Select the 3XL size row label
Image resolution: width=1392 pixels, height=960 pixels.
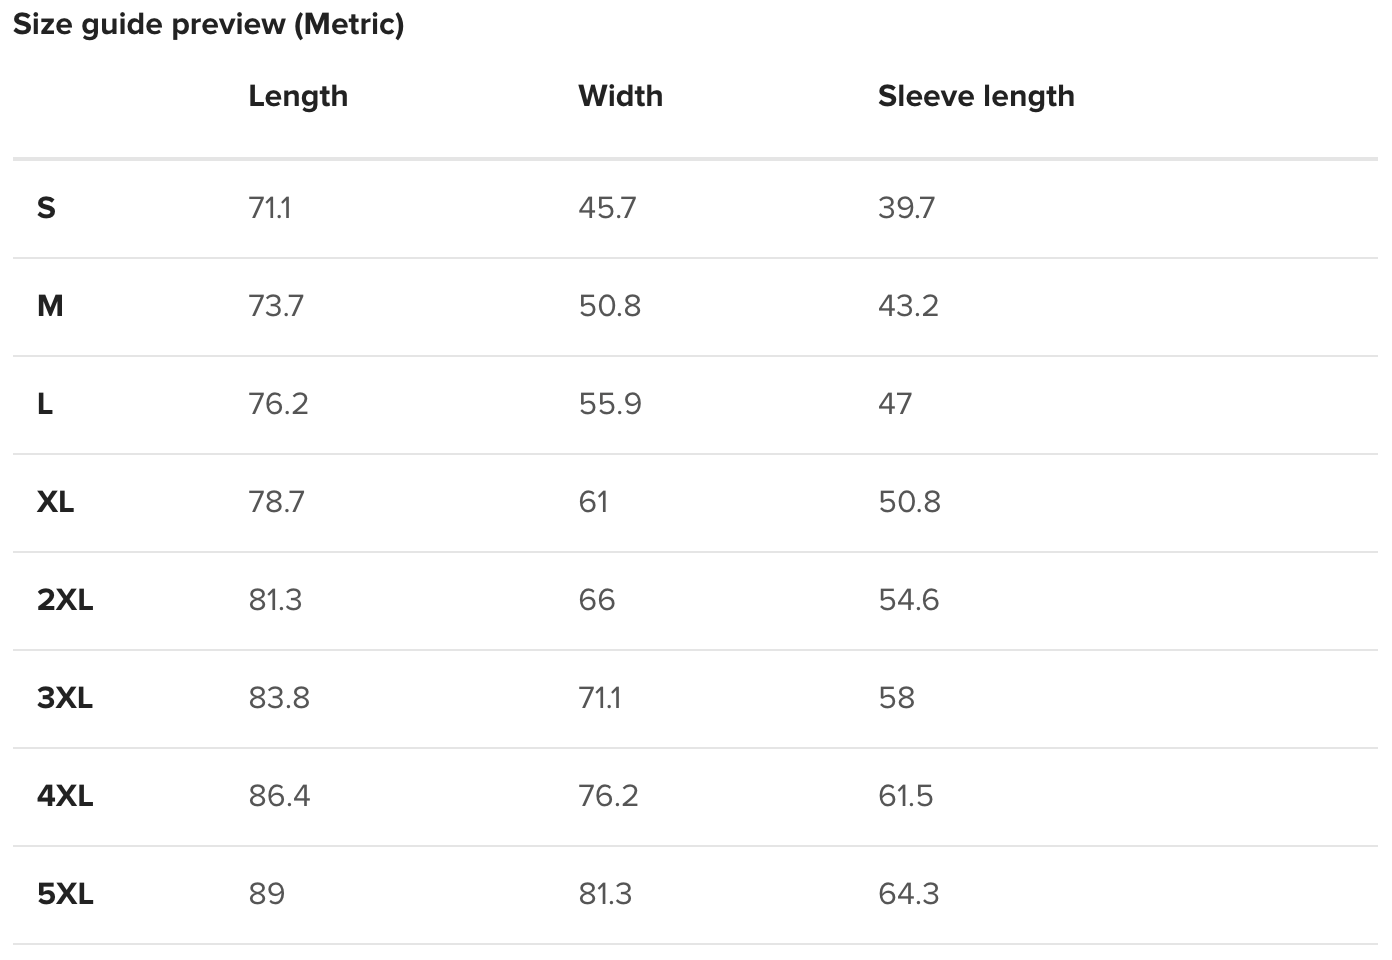(x=65, y=698)
